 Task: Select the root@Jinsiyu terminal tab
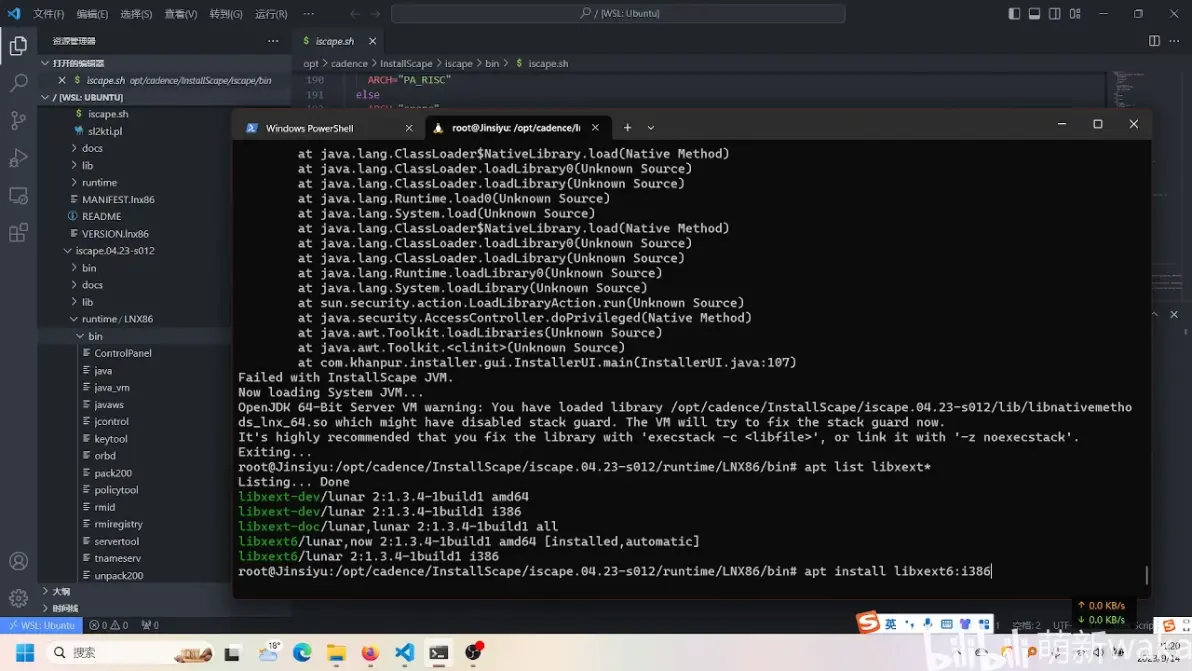[516, 128]
